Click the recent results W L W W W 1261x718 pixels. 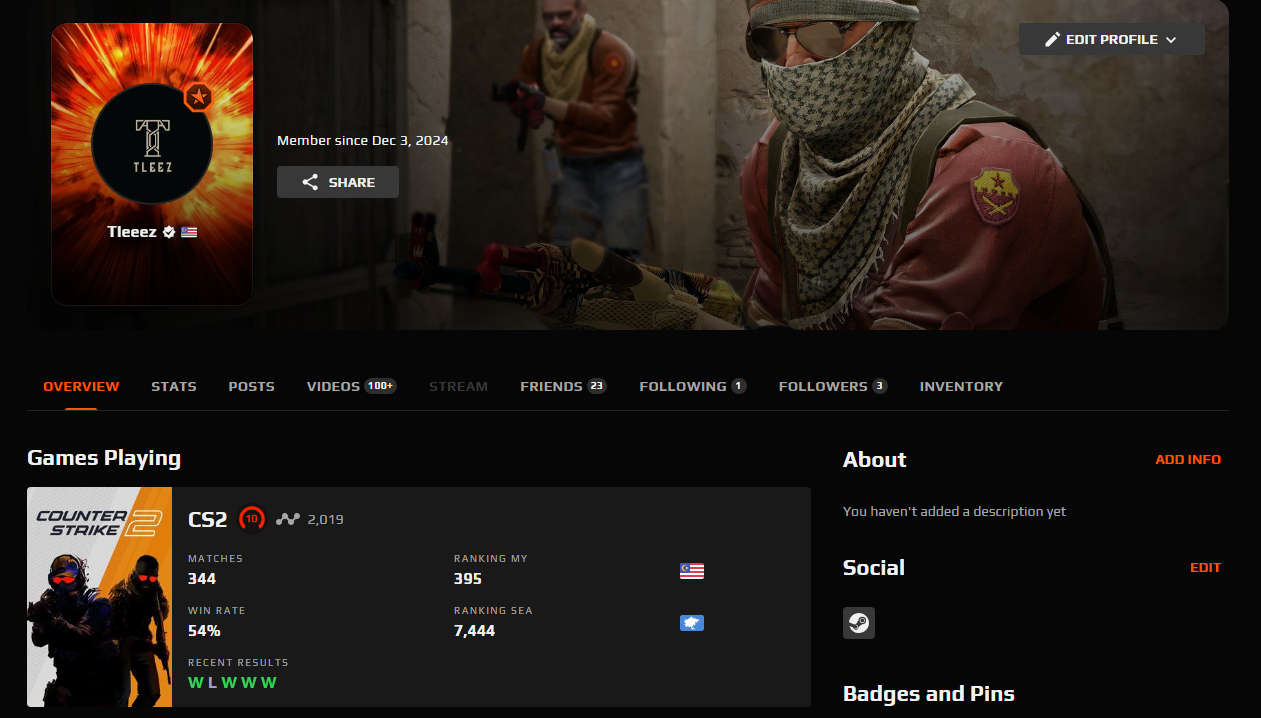(232, 683)
